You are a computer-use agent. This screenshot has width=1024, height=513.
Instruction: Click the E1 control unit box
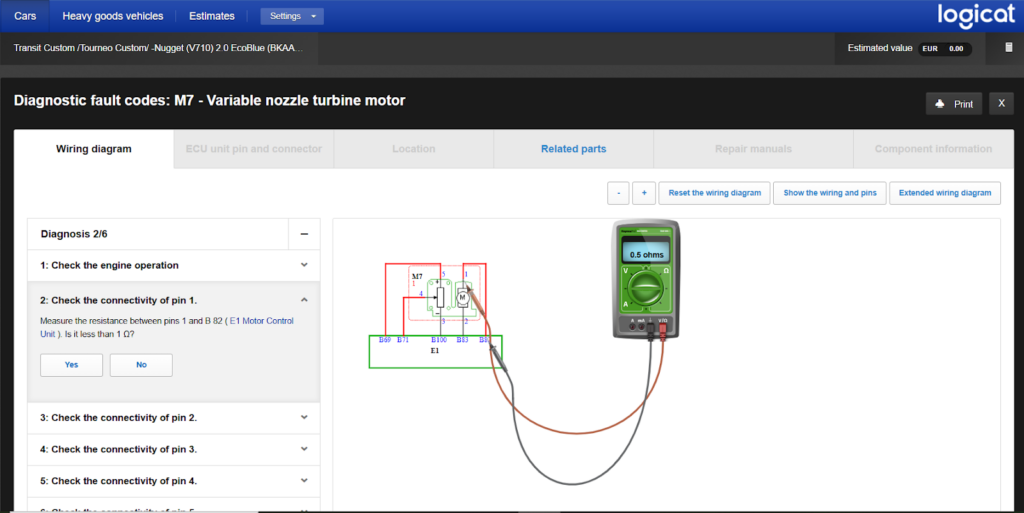pos(436,352)
